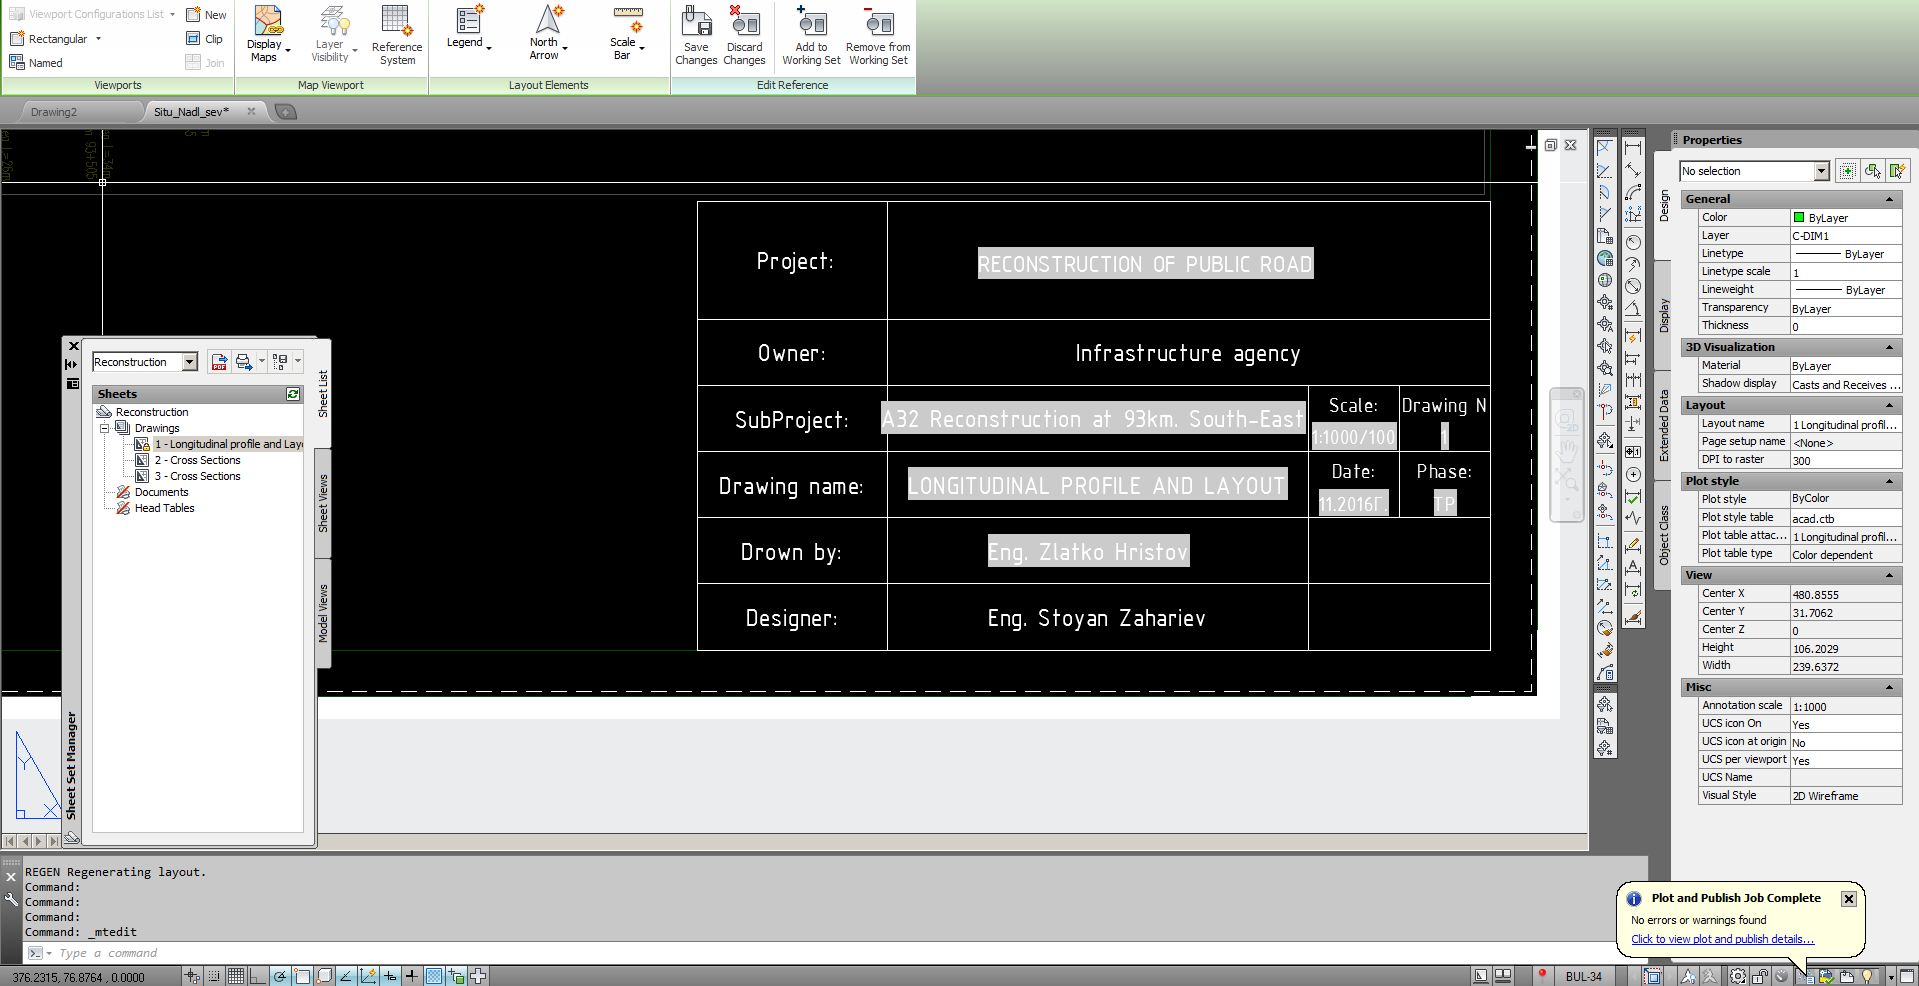Click the ByLayer green color swatch

click(1799, 217)
